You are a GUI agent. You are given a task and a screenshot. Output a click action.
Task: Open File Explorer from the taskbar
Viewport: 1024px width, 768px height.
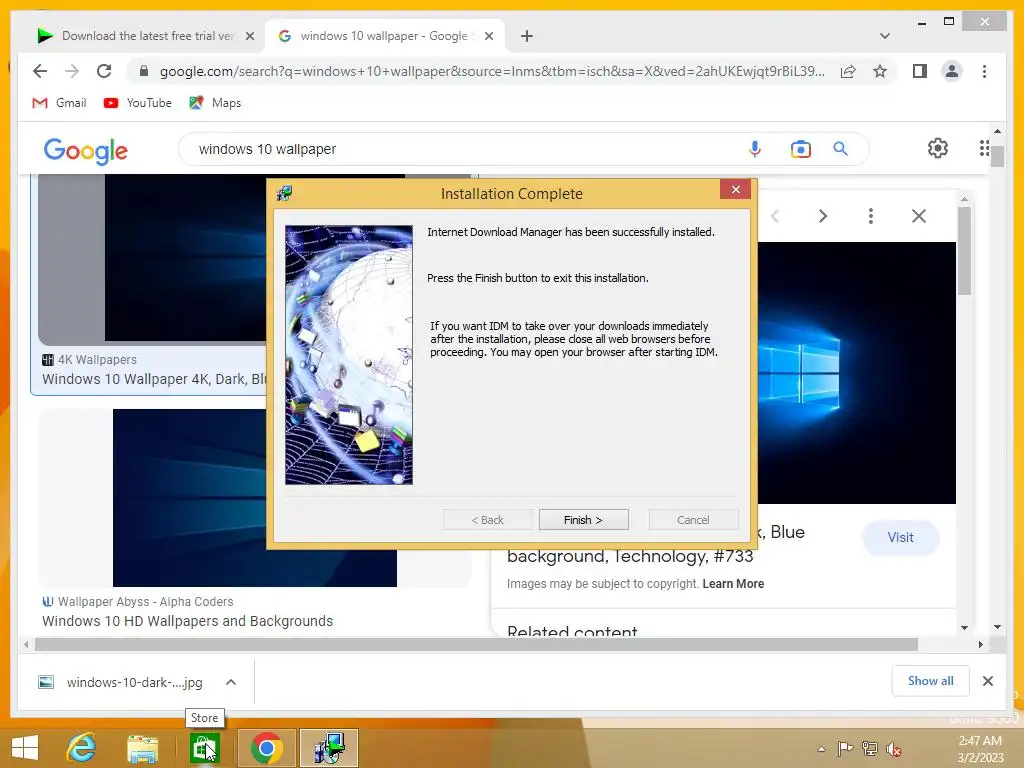click(x=142, y=748)
